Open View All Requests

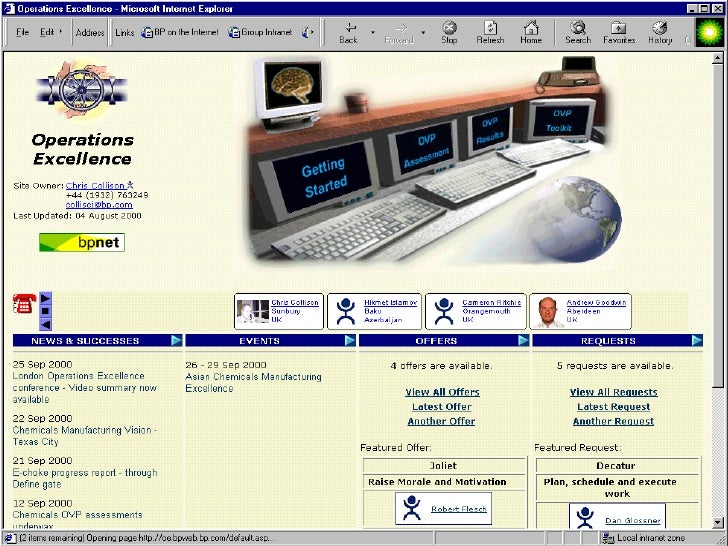coord(613,392)
